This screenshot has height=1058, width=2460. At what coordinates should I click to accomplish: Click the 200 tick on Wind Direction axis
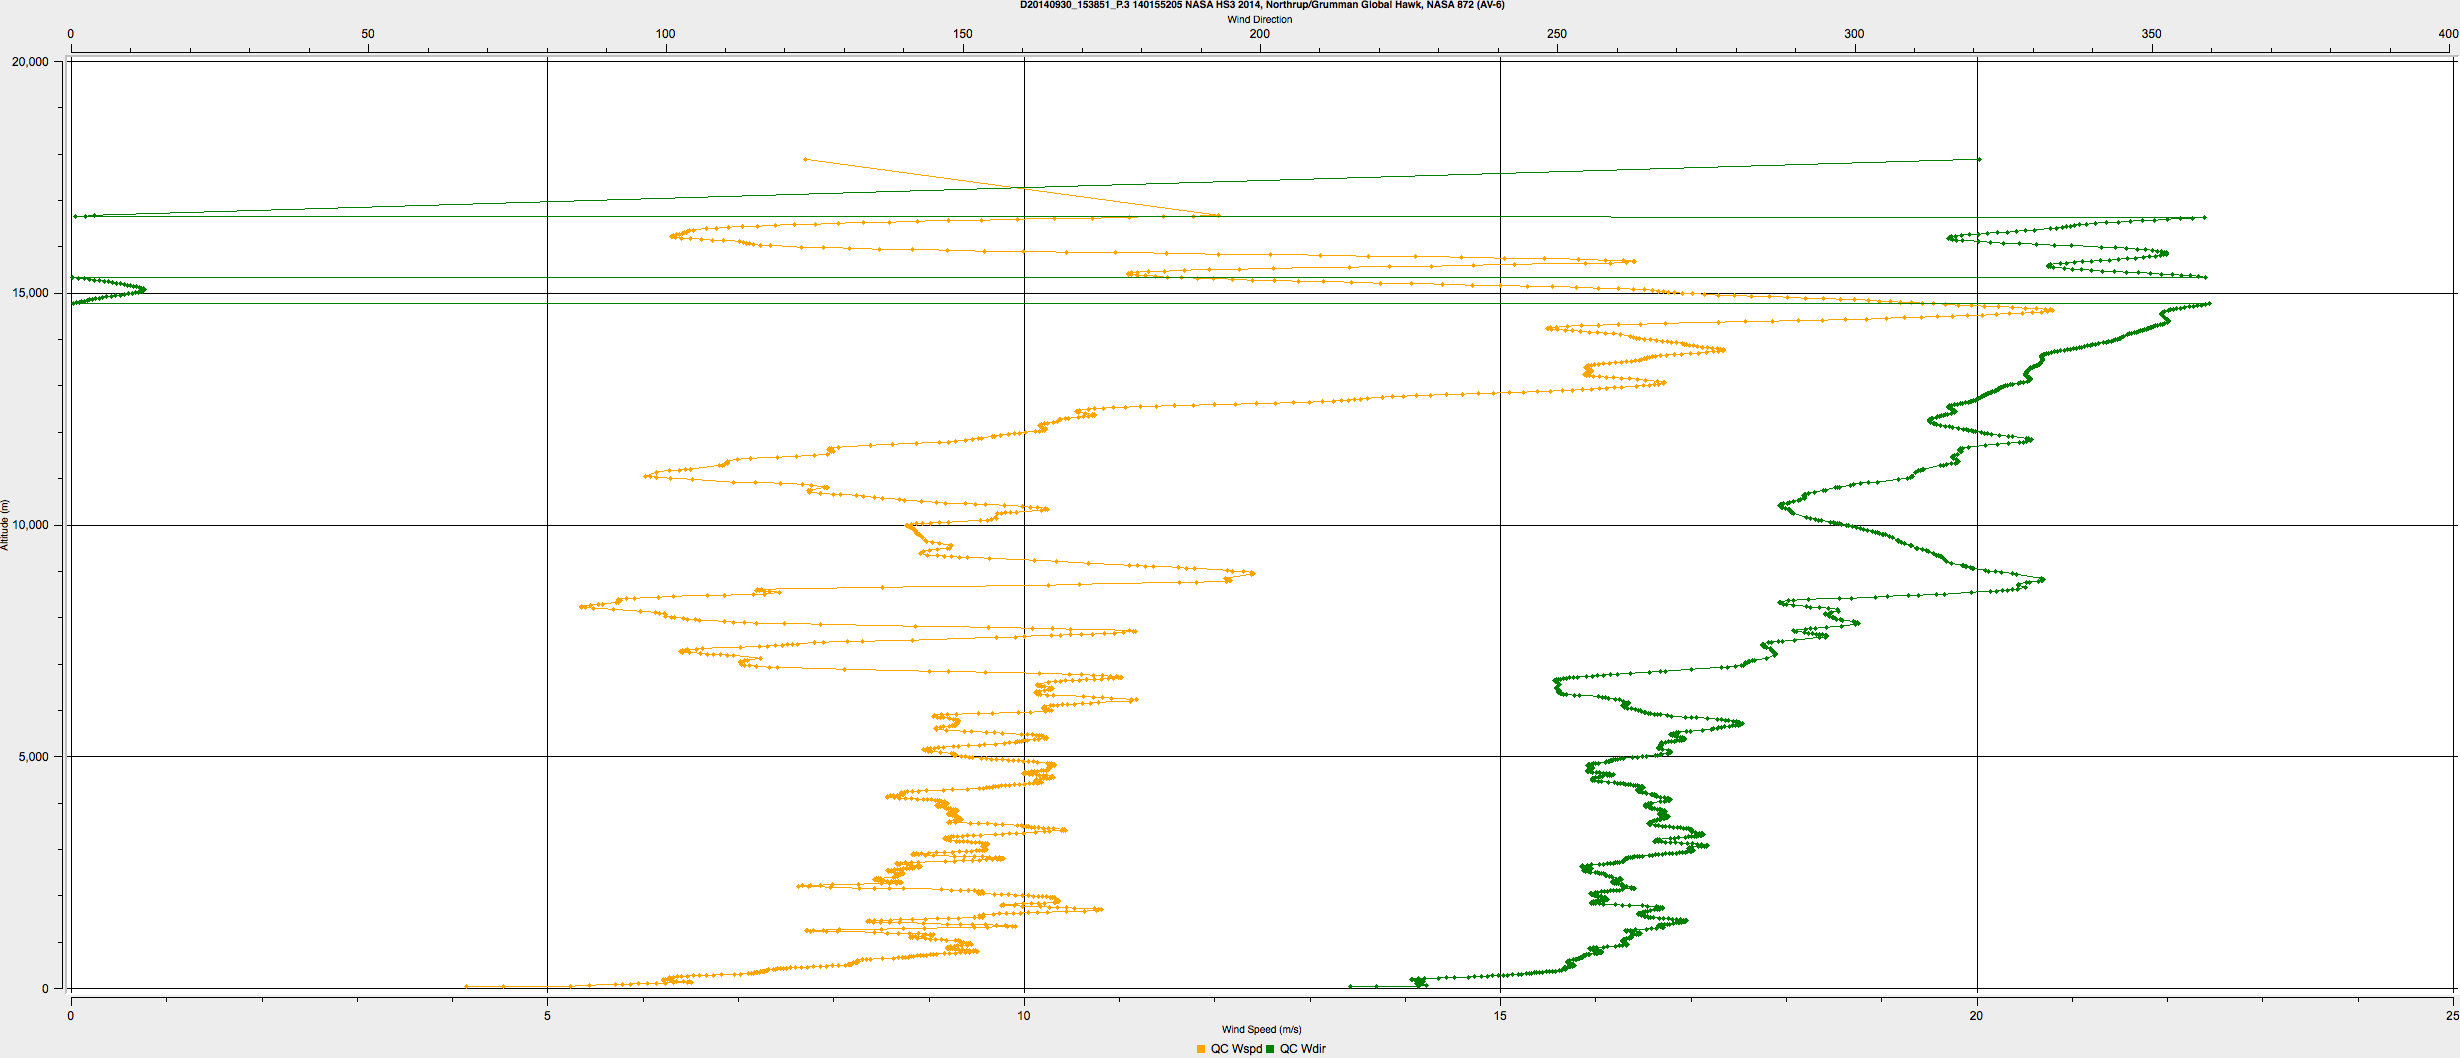point(1260,34)
